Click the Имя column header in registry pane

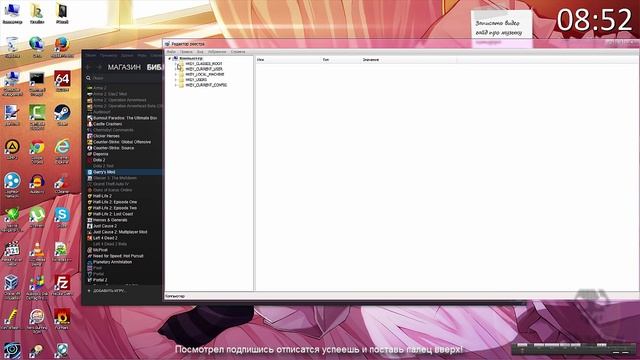click(288, 60)
